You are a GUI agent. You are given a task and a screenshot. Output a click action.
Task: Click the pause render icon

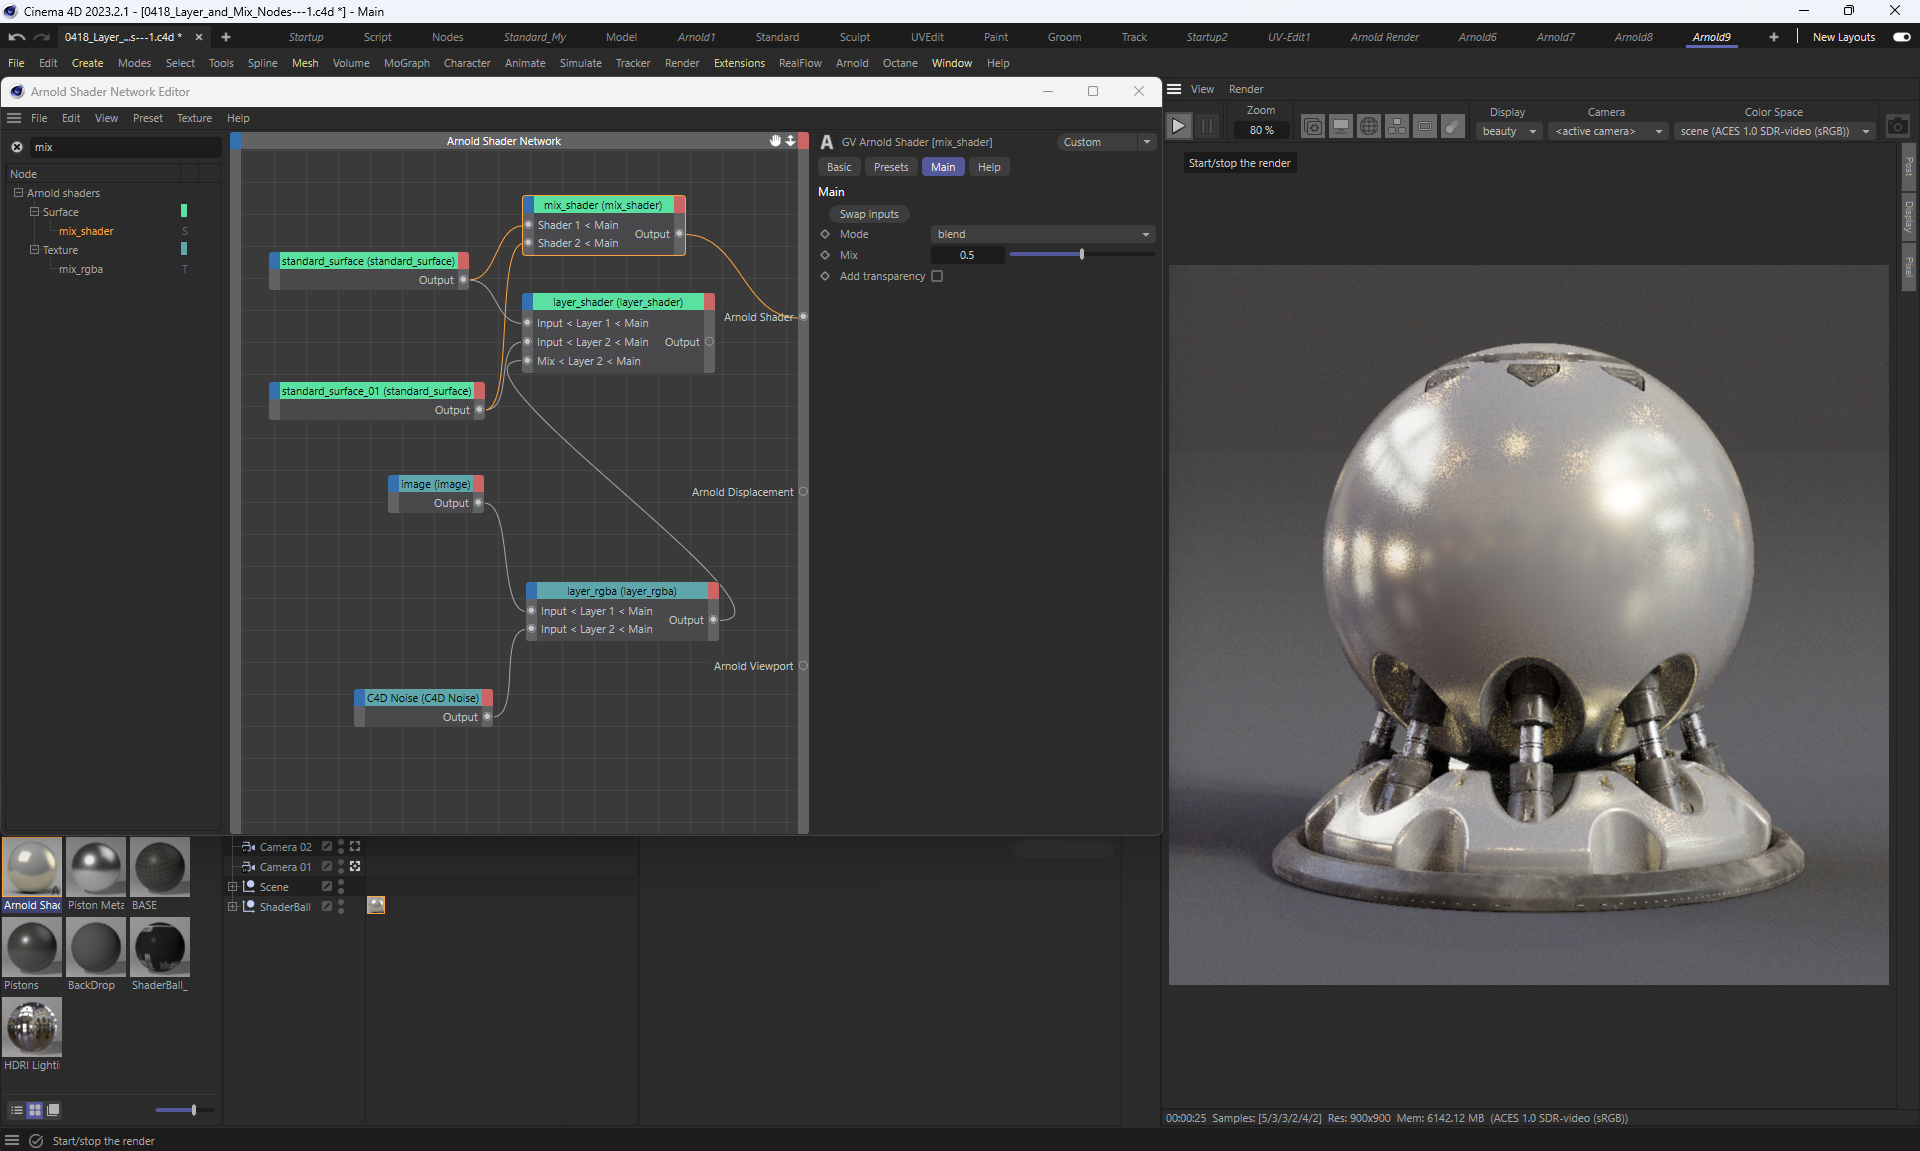(x=1207, y=126)
